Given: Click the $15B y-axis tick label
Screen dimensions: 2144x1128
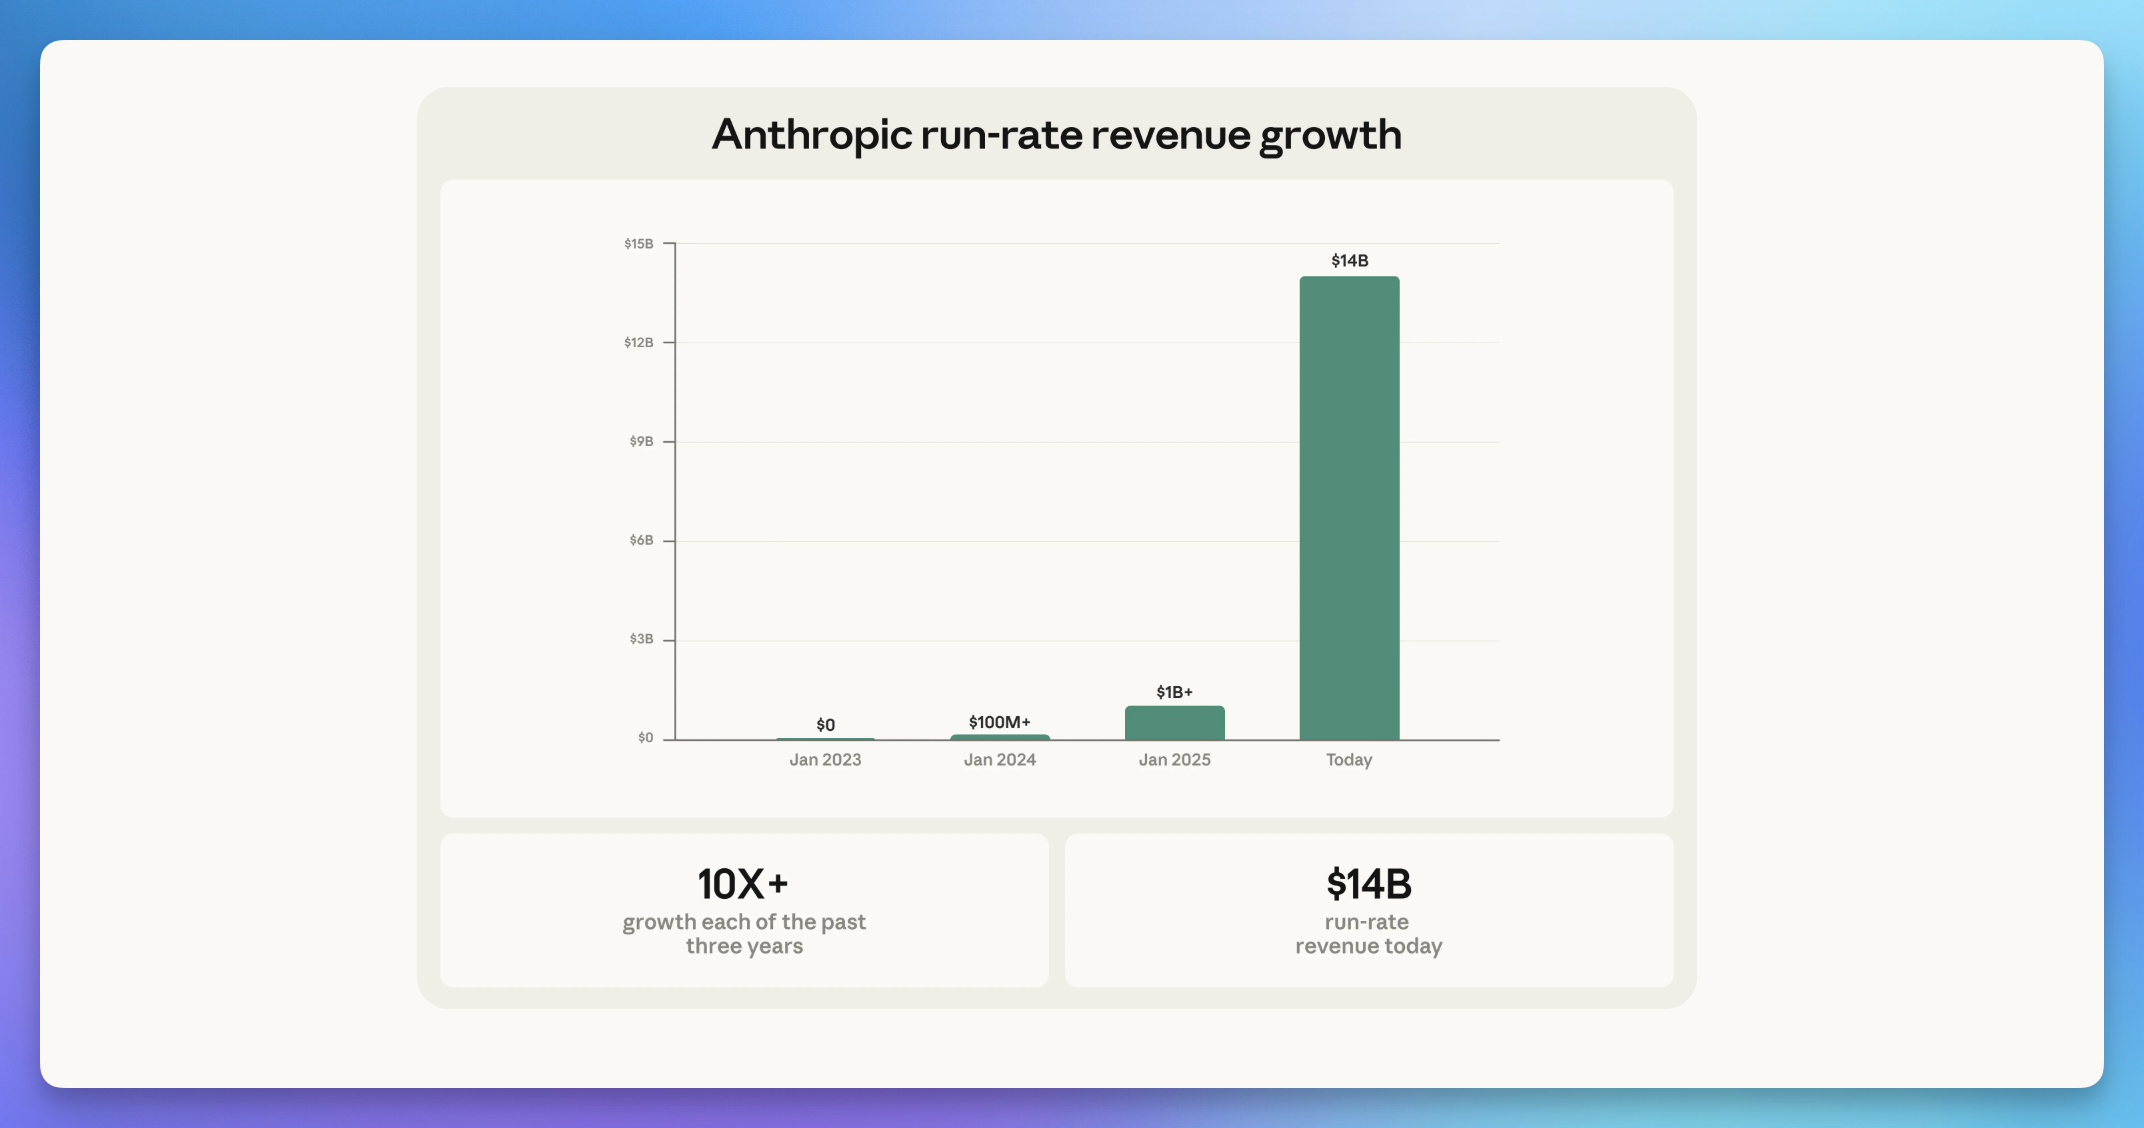Looking at the screenshot, I should pos(639,244).
